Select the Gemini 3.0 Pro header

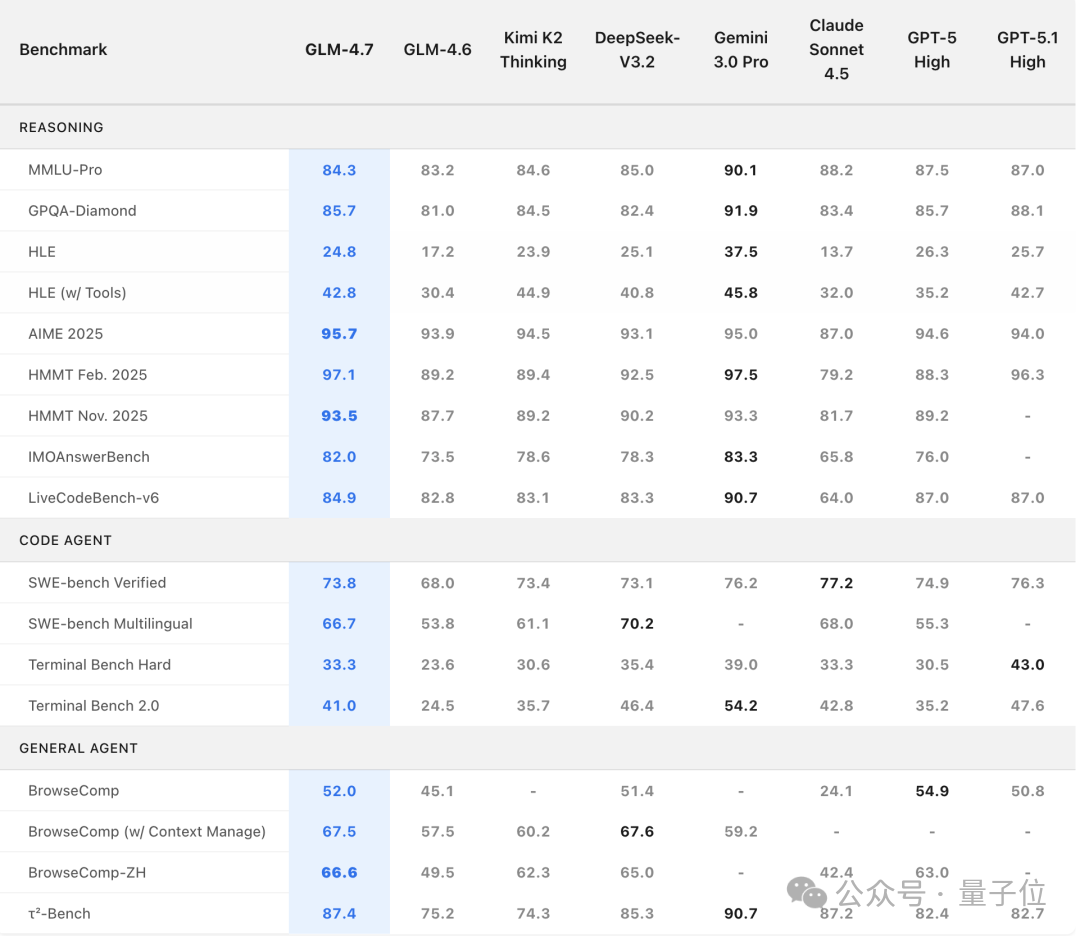pyautogui.click(x=740, y=50)
